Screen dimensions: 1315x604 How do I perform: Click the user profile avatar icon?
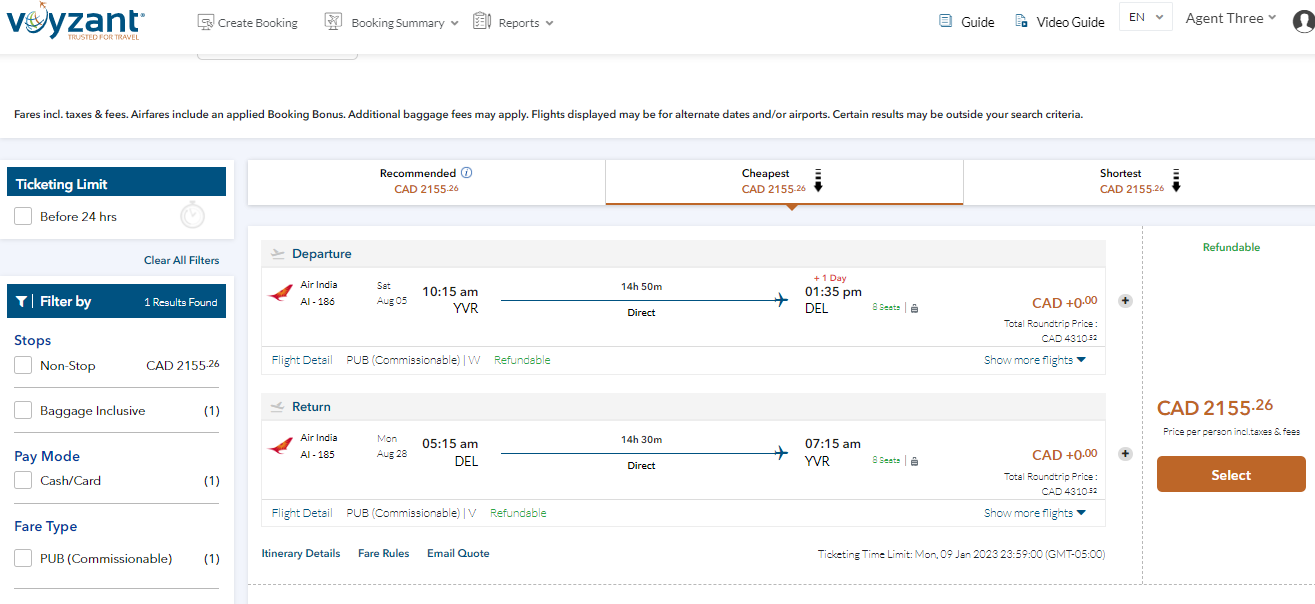pos(1302,21)
